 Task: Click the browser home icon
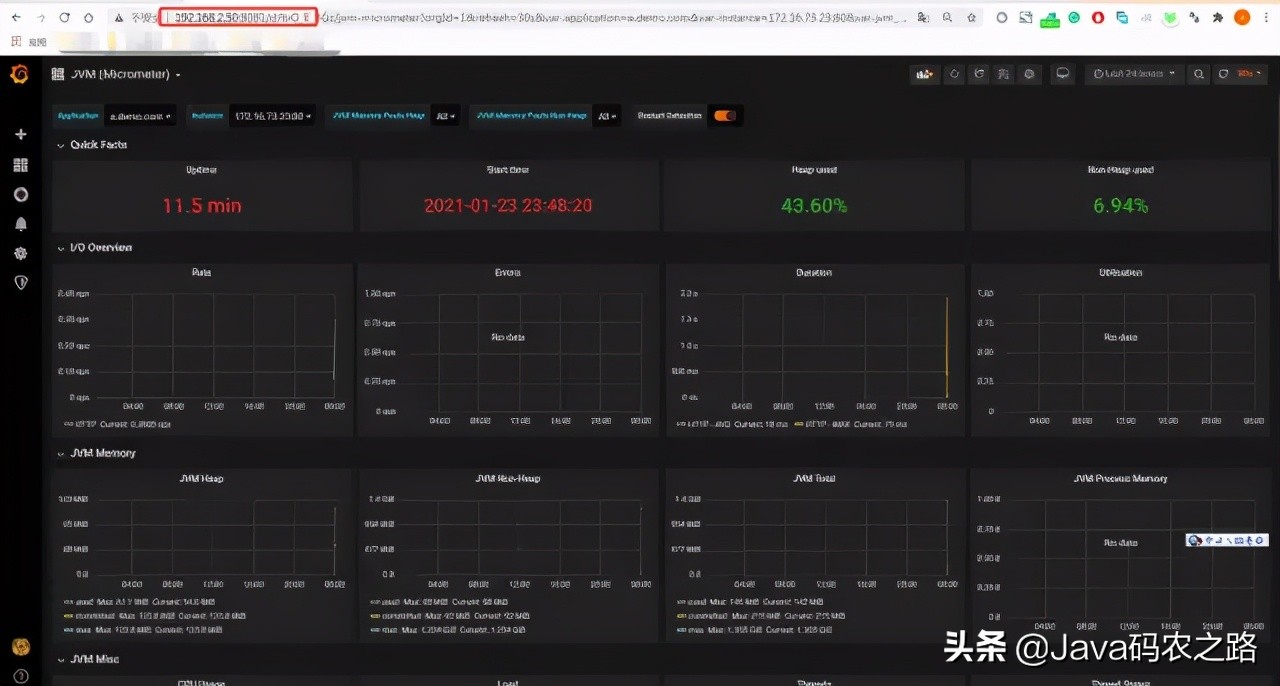(x=89, y=18)
